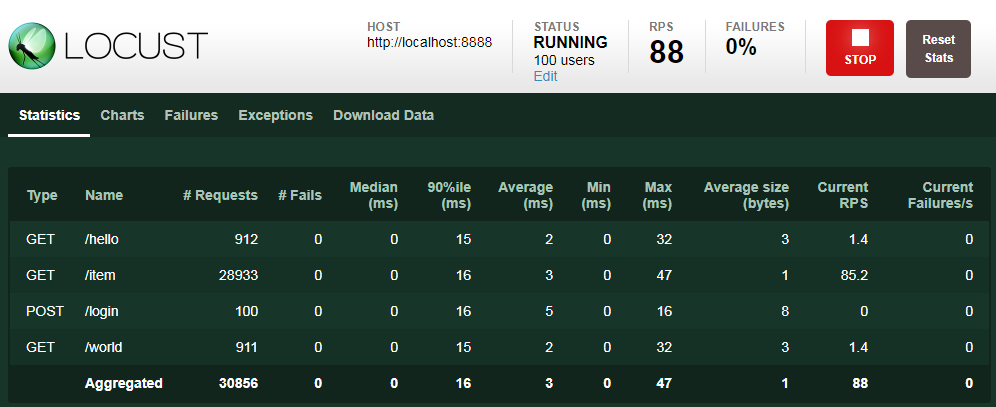The width and height of the screenshot is (996, 407).
Task: Click the RUNNING status text
Action: (x=570, y=43)
